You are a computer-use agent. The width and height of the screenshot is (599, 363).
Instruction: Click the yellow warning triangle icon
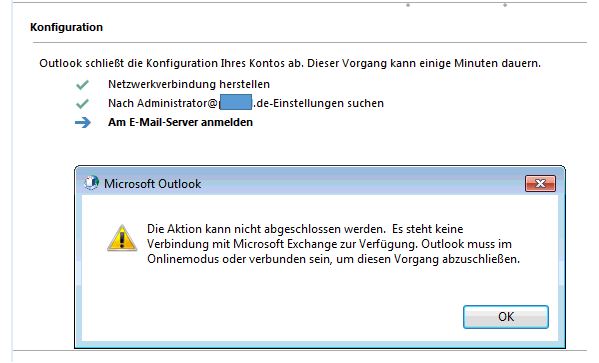coord(122,238)
